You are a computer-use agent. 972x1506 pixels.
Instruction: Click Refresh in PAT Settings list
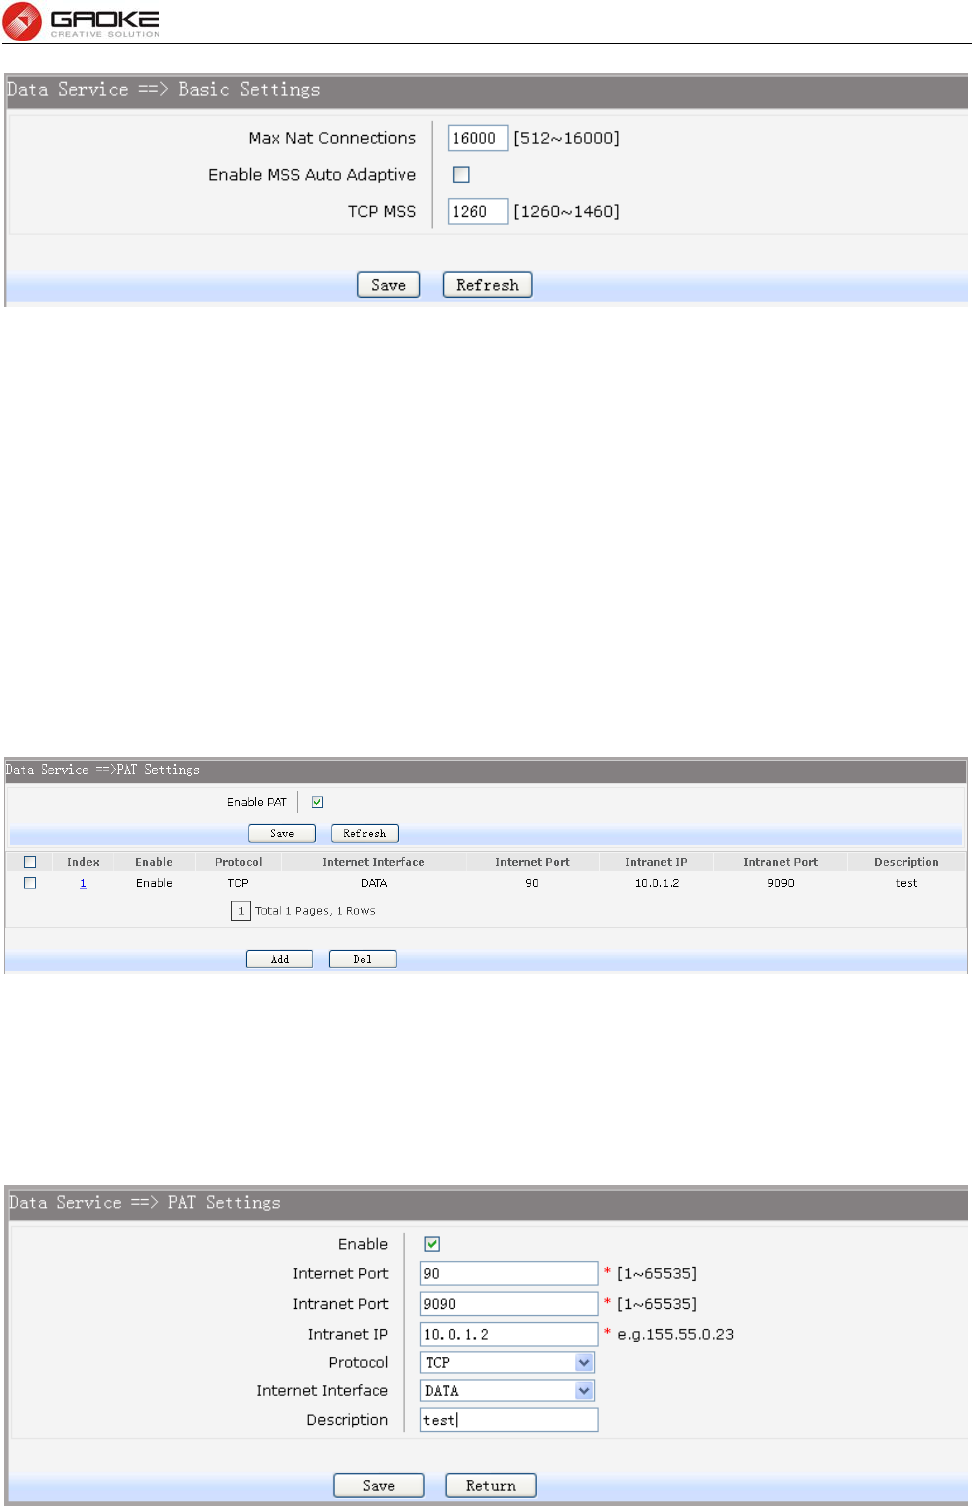[365, 833]
